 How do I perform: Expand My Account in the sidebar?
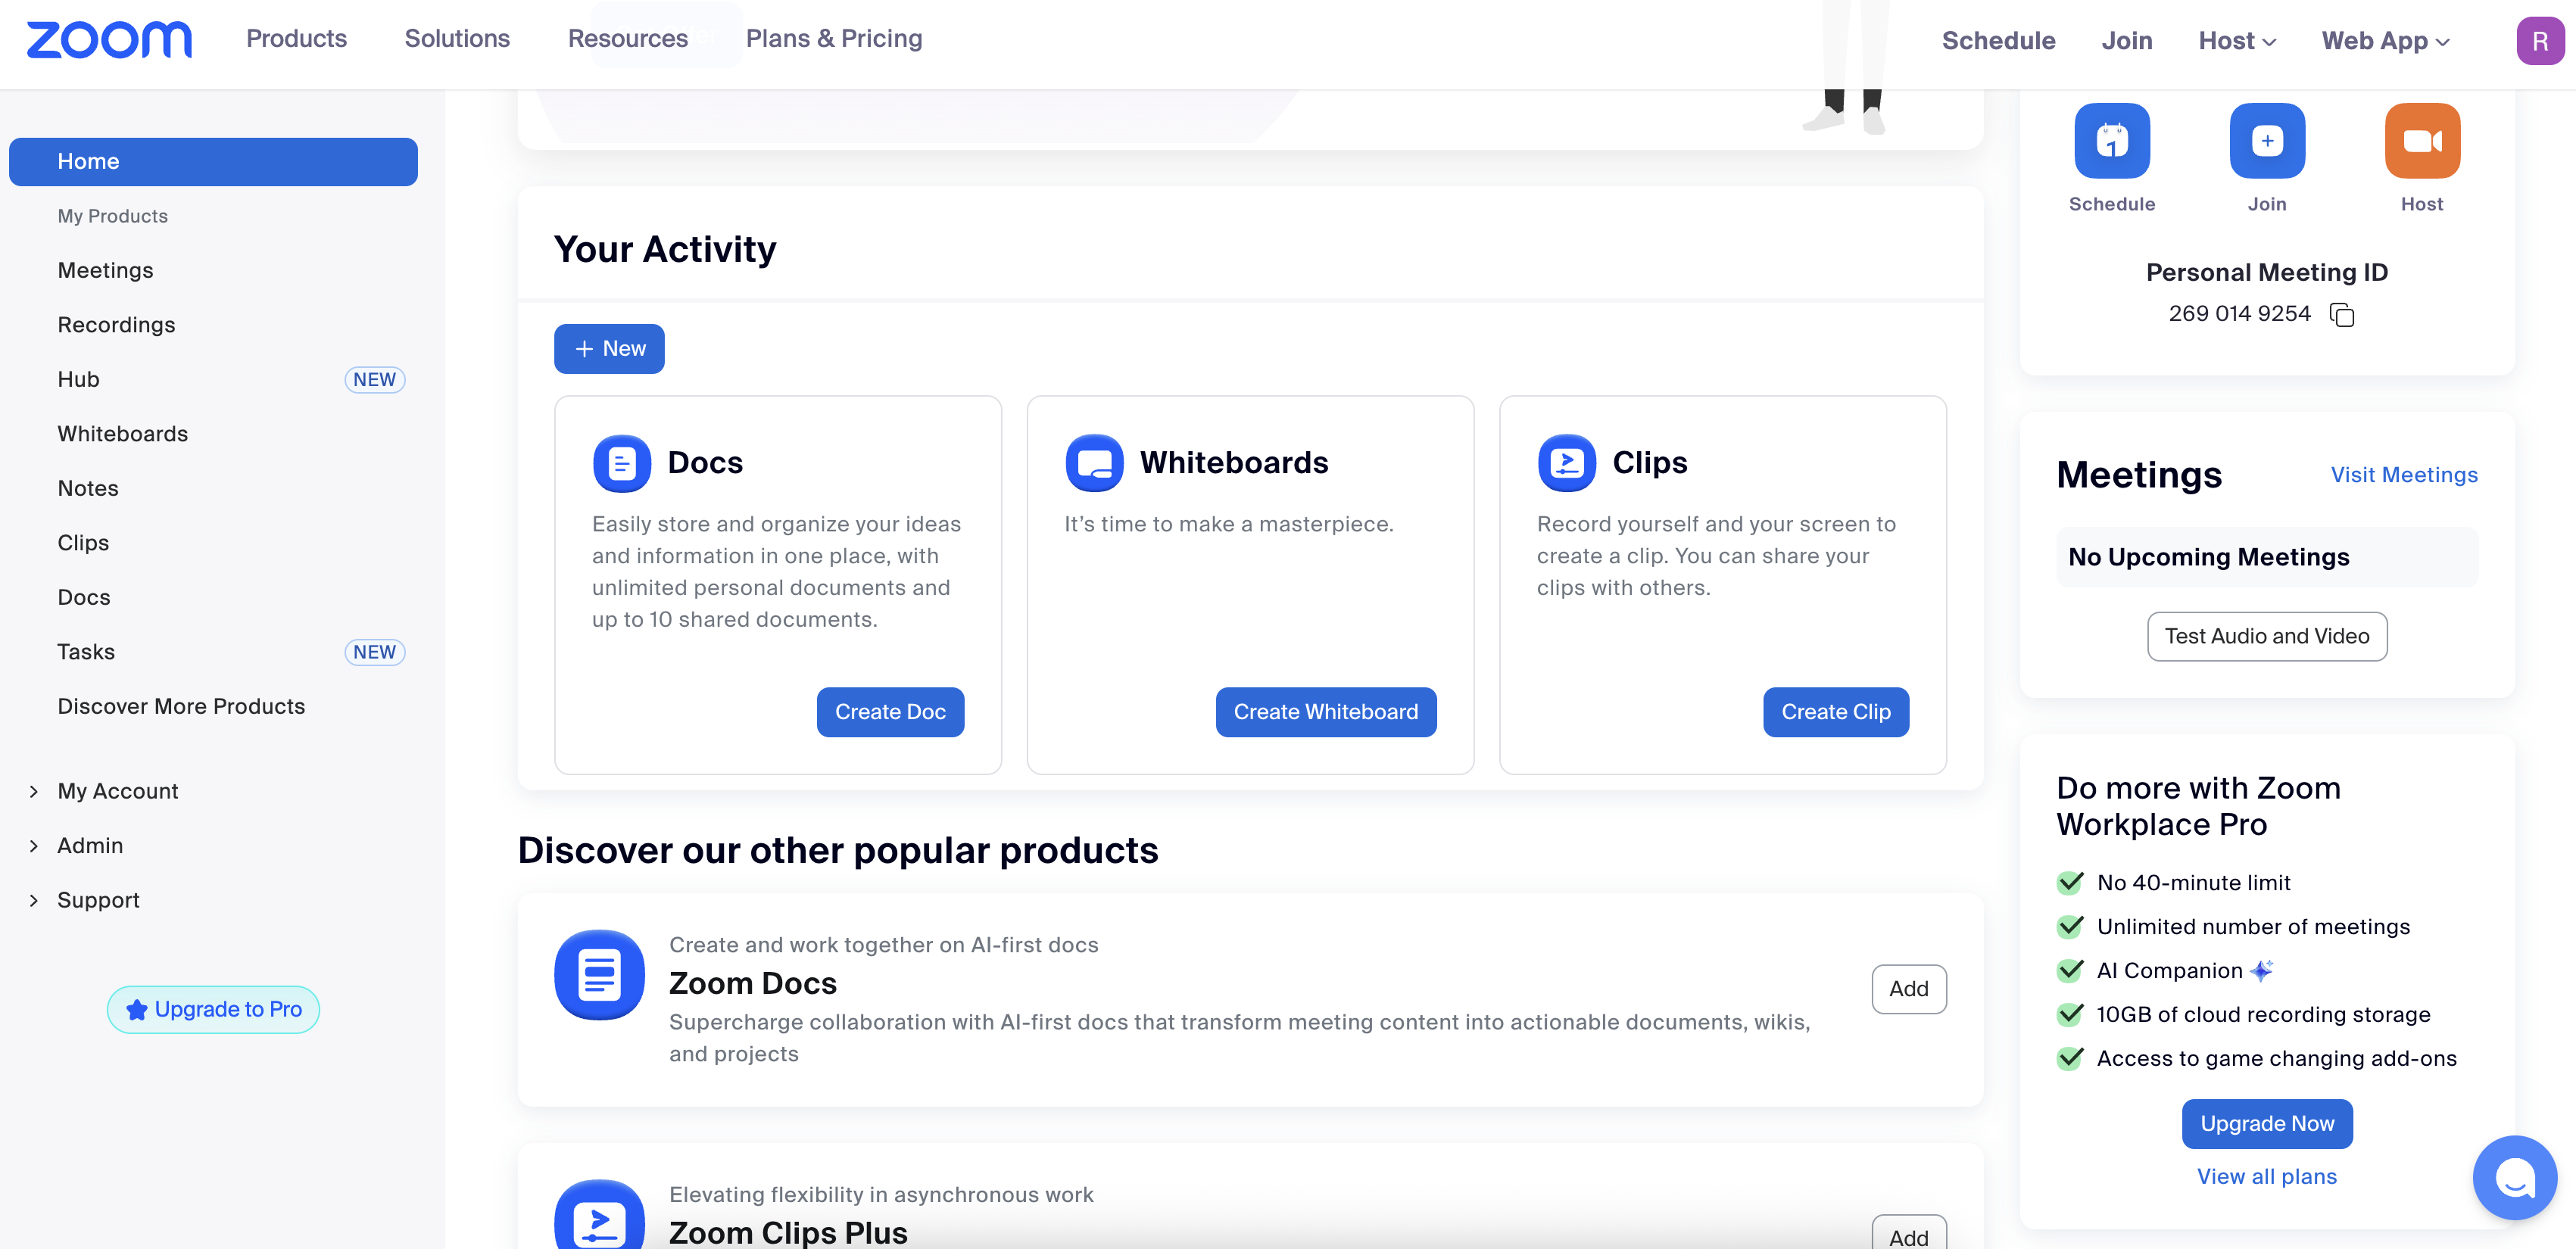(117, 791)
